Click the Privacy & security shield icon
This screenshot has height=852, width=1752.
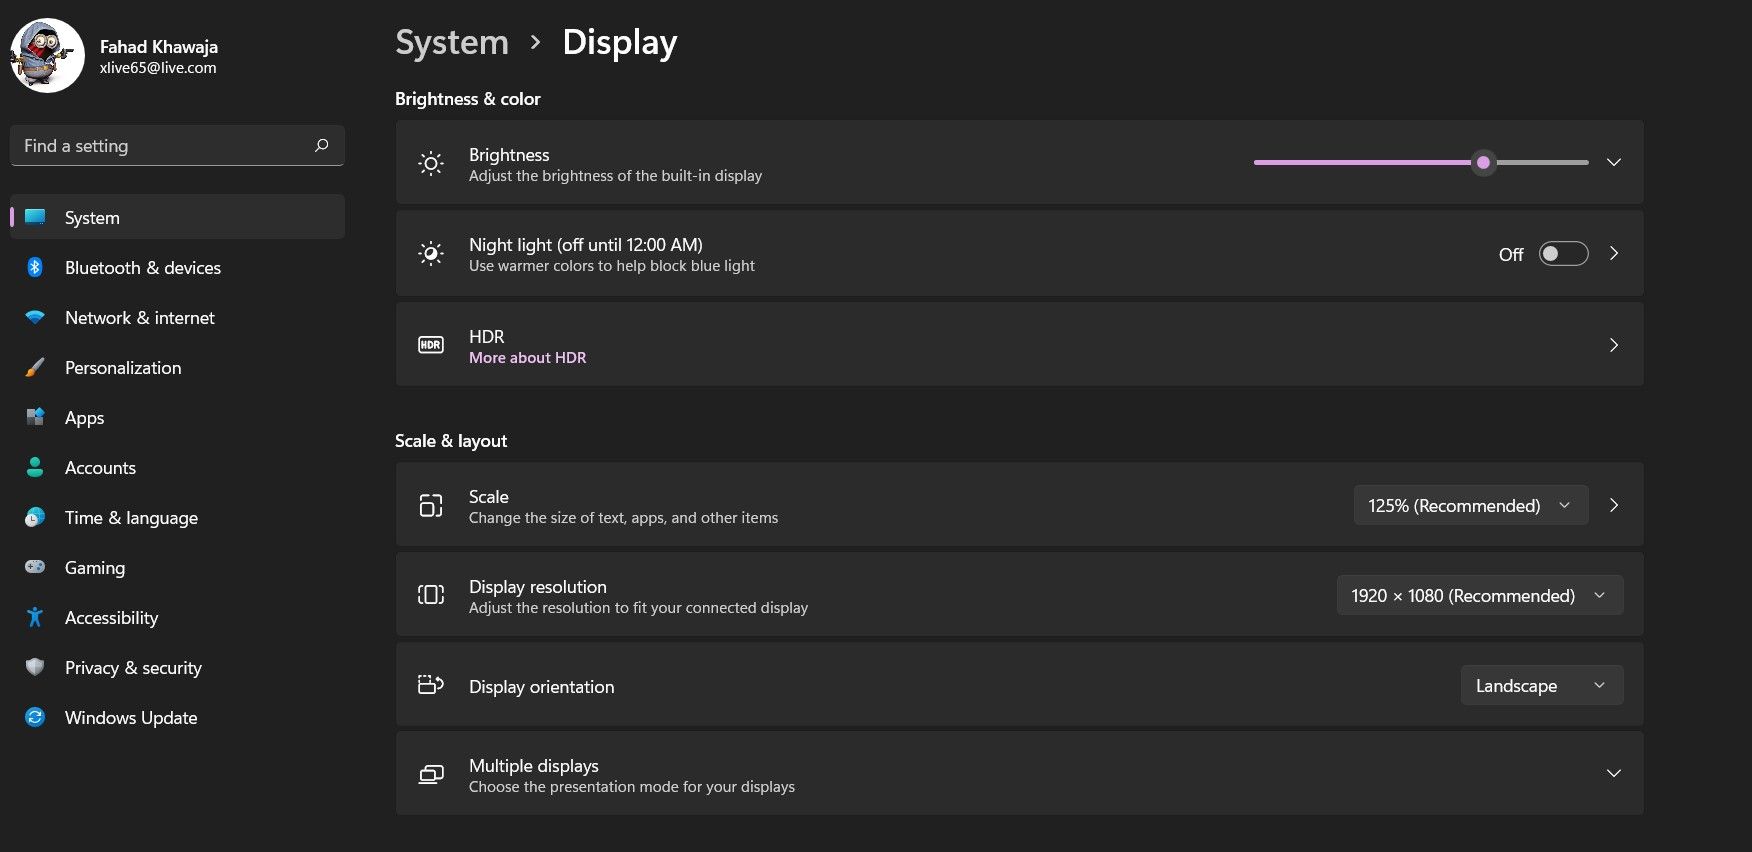[35, 667]
